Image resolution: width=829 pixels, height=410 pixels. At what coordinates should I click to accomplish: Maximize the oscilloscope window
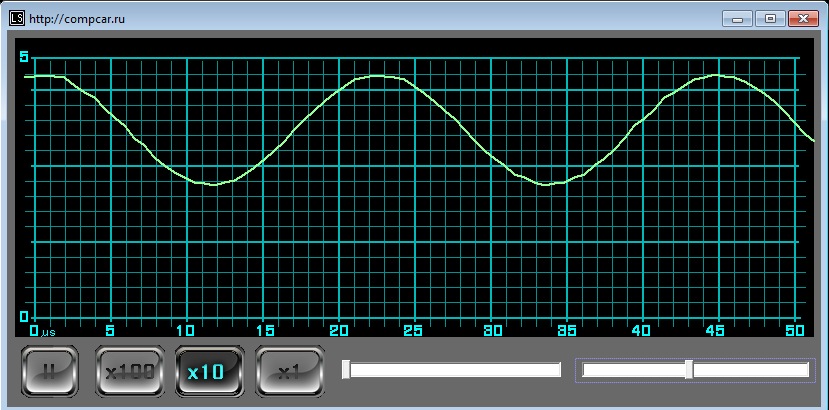pyautogui.click(x=769, y=18)
